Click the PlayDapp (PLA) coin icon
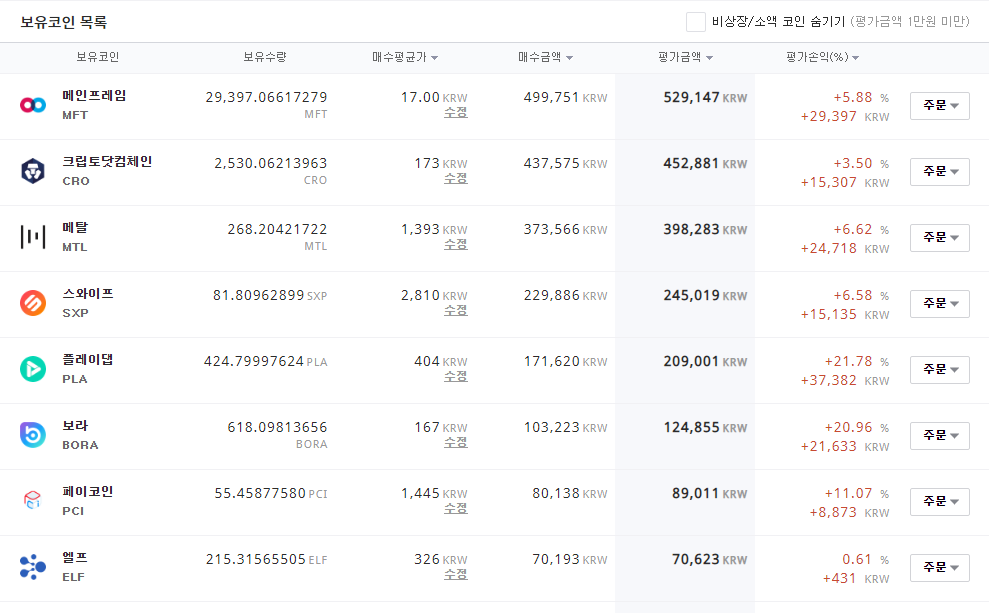This screenshot has width=989, height=613. (33, 369)
